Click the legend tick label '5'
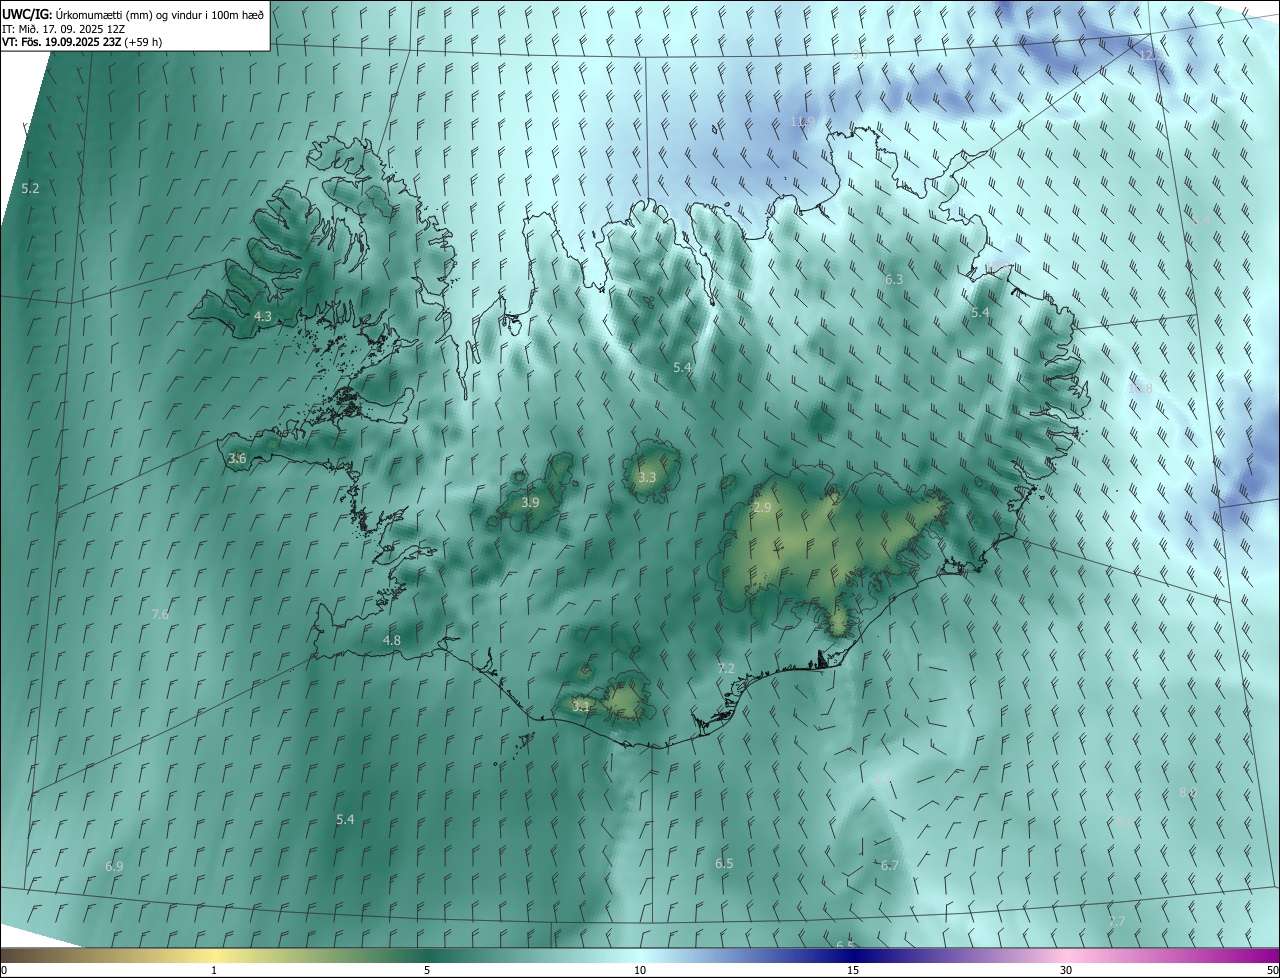1280x978 pixels. point(427,970)
